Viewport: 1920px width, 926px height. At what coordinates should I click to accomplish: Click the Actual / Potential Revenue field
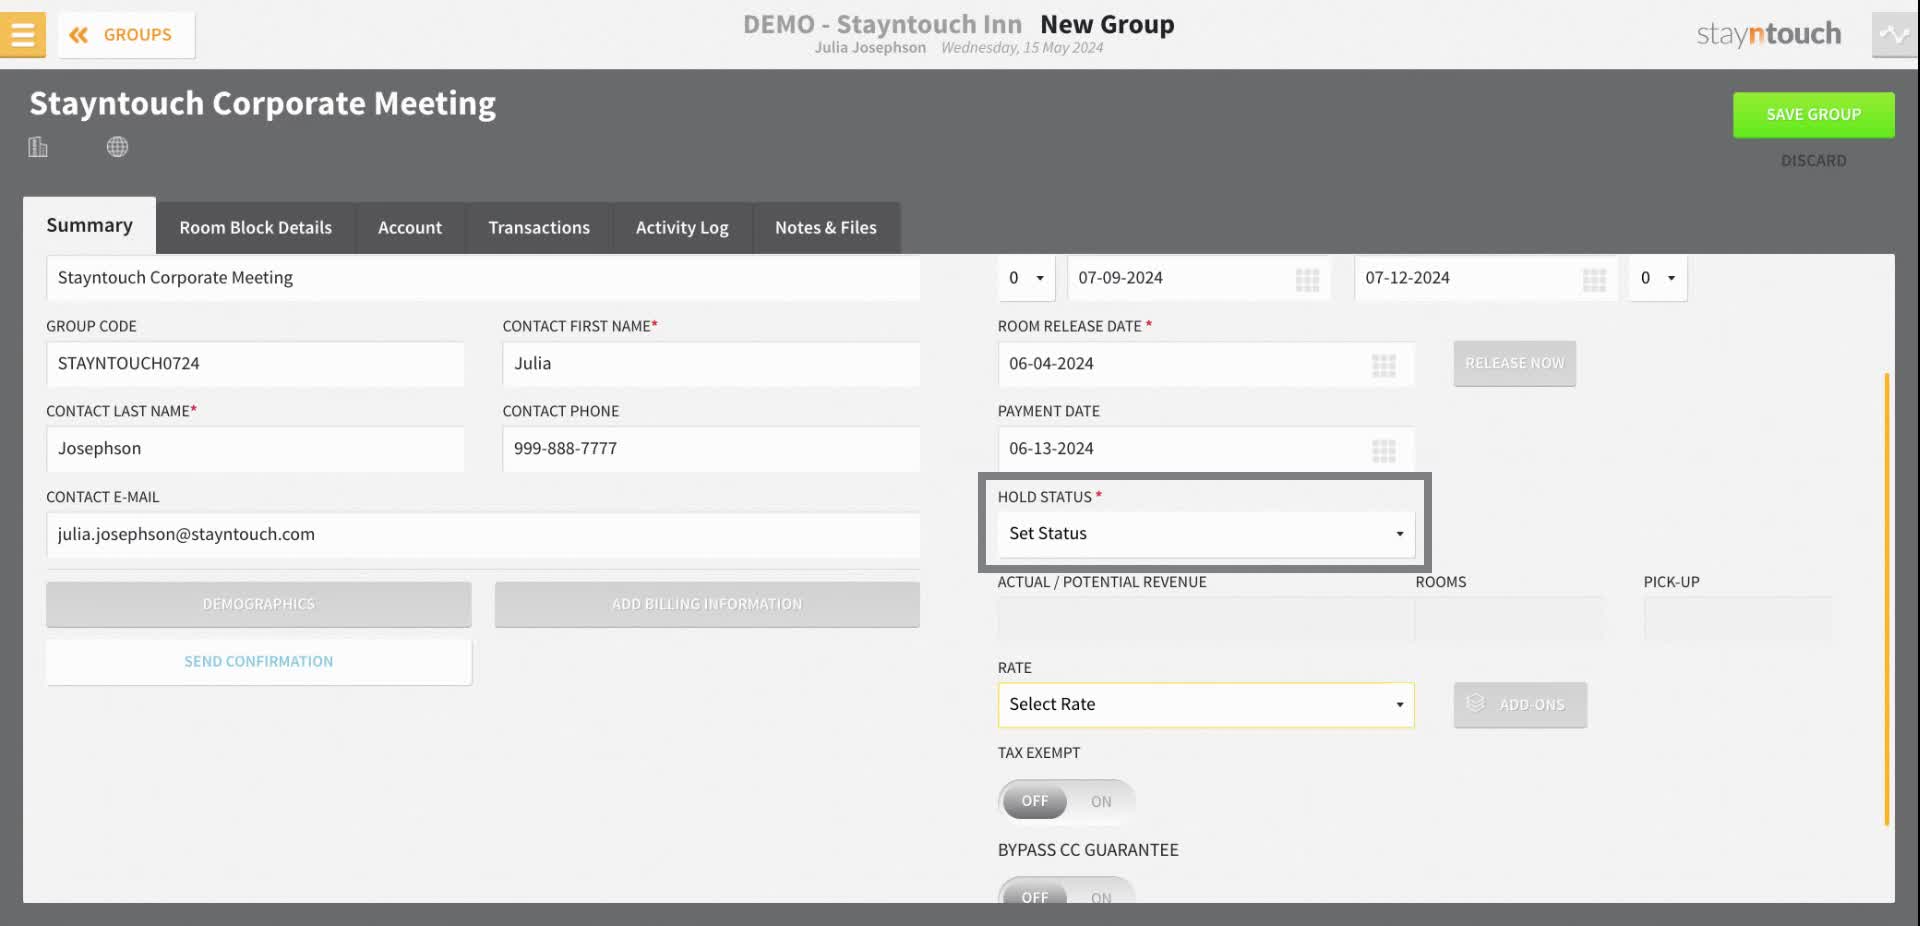[1205, 619]
